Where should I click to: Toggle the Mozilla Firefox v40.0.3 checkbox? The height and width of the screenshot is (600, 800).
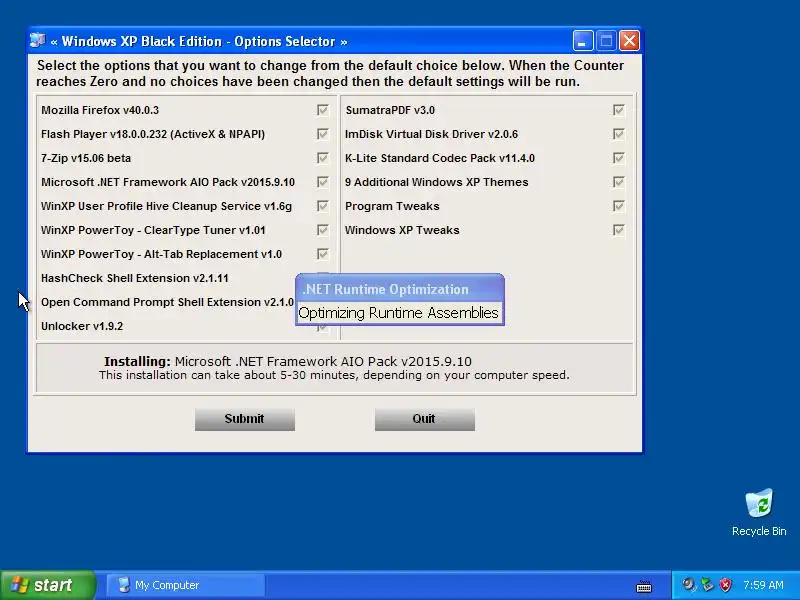[322, 110]
